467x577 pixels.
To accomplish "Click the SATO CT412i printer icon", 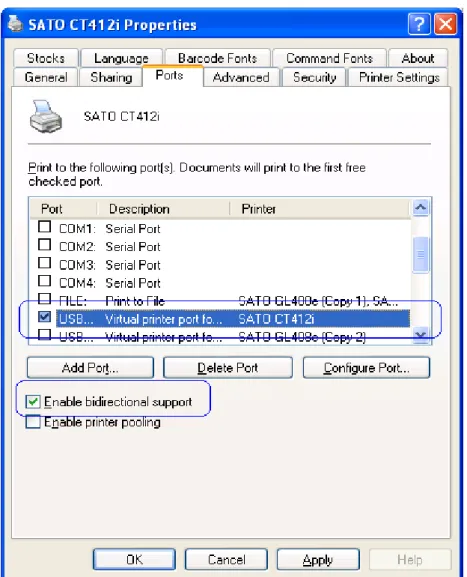I will [x=46, y=117].
